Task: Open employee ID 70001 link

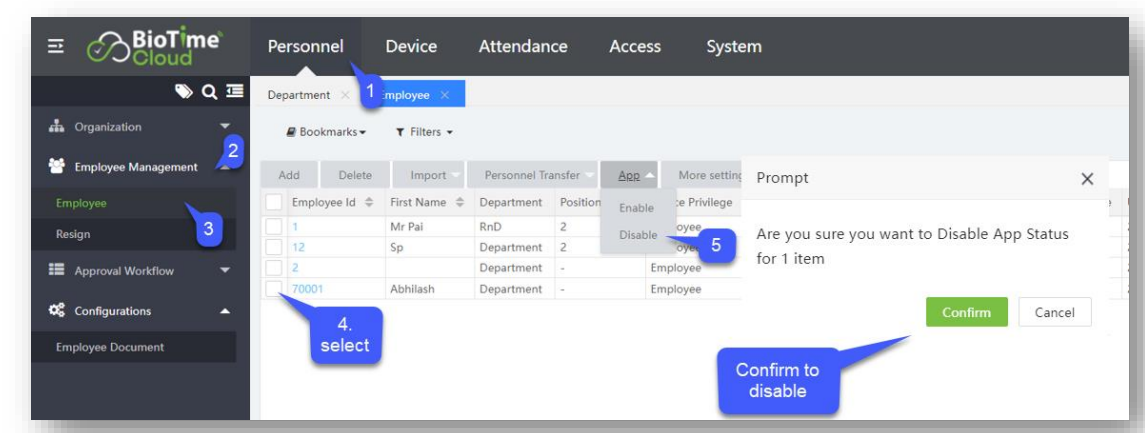Action: coord(307,289)
